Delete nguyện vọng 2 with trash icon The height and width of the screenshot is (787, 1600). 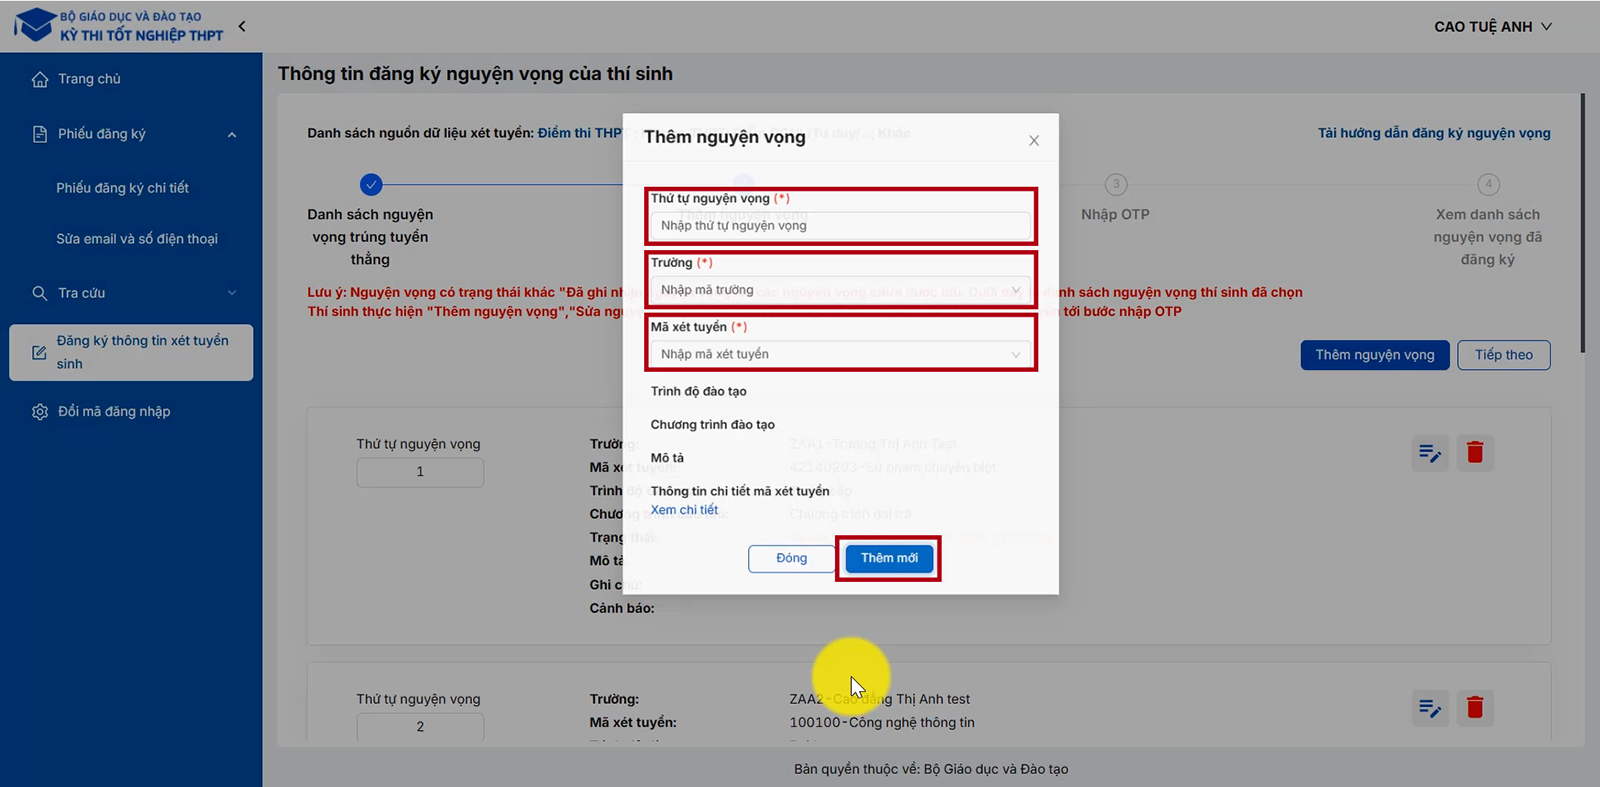1474,708
